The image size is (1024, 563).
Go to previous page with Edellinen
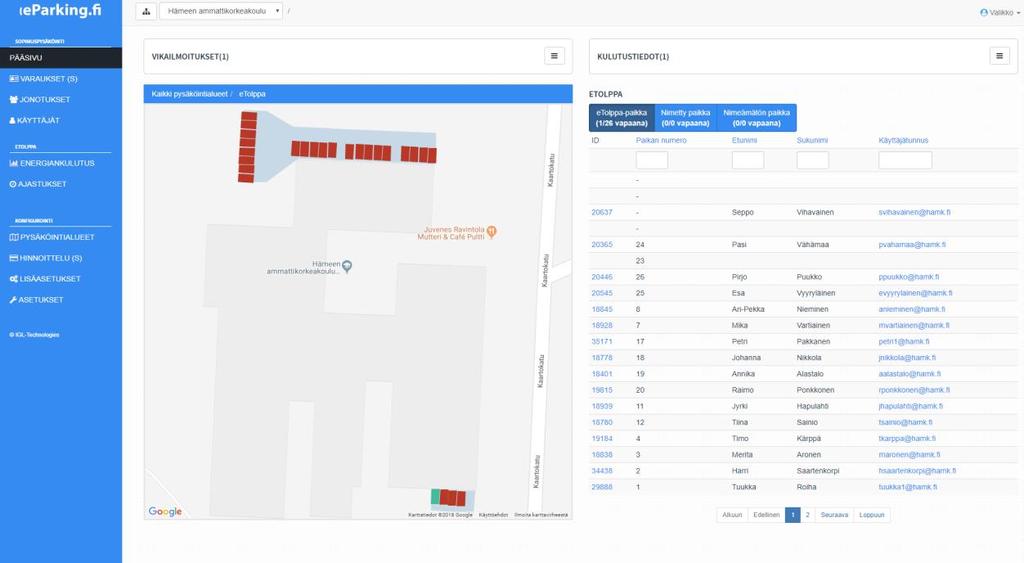766,515
